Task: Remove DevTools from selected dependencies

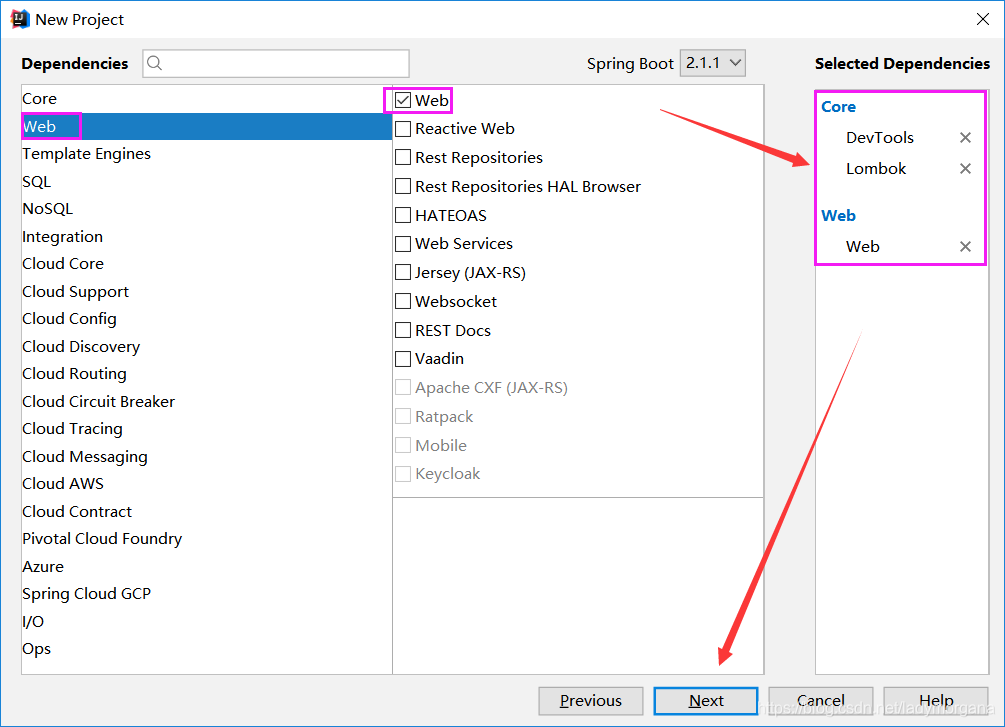Action: [x=965, y=138]
